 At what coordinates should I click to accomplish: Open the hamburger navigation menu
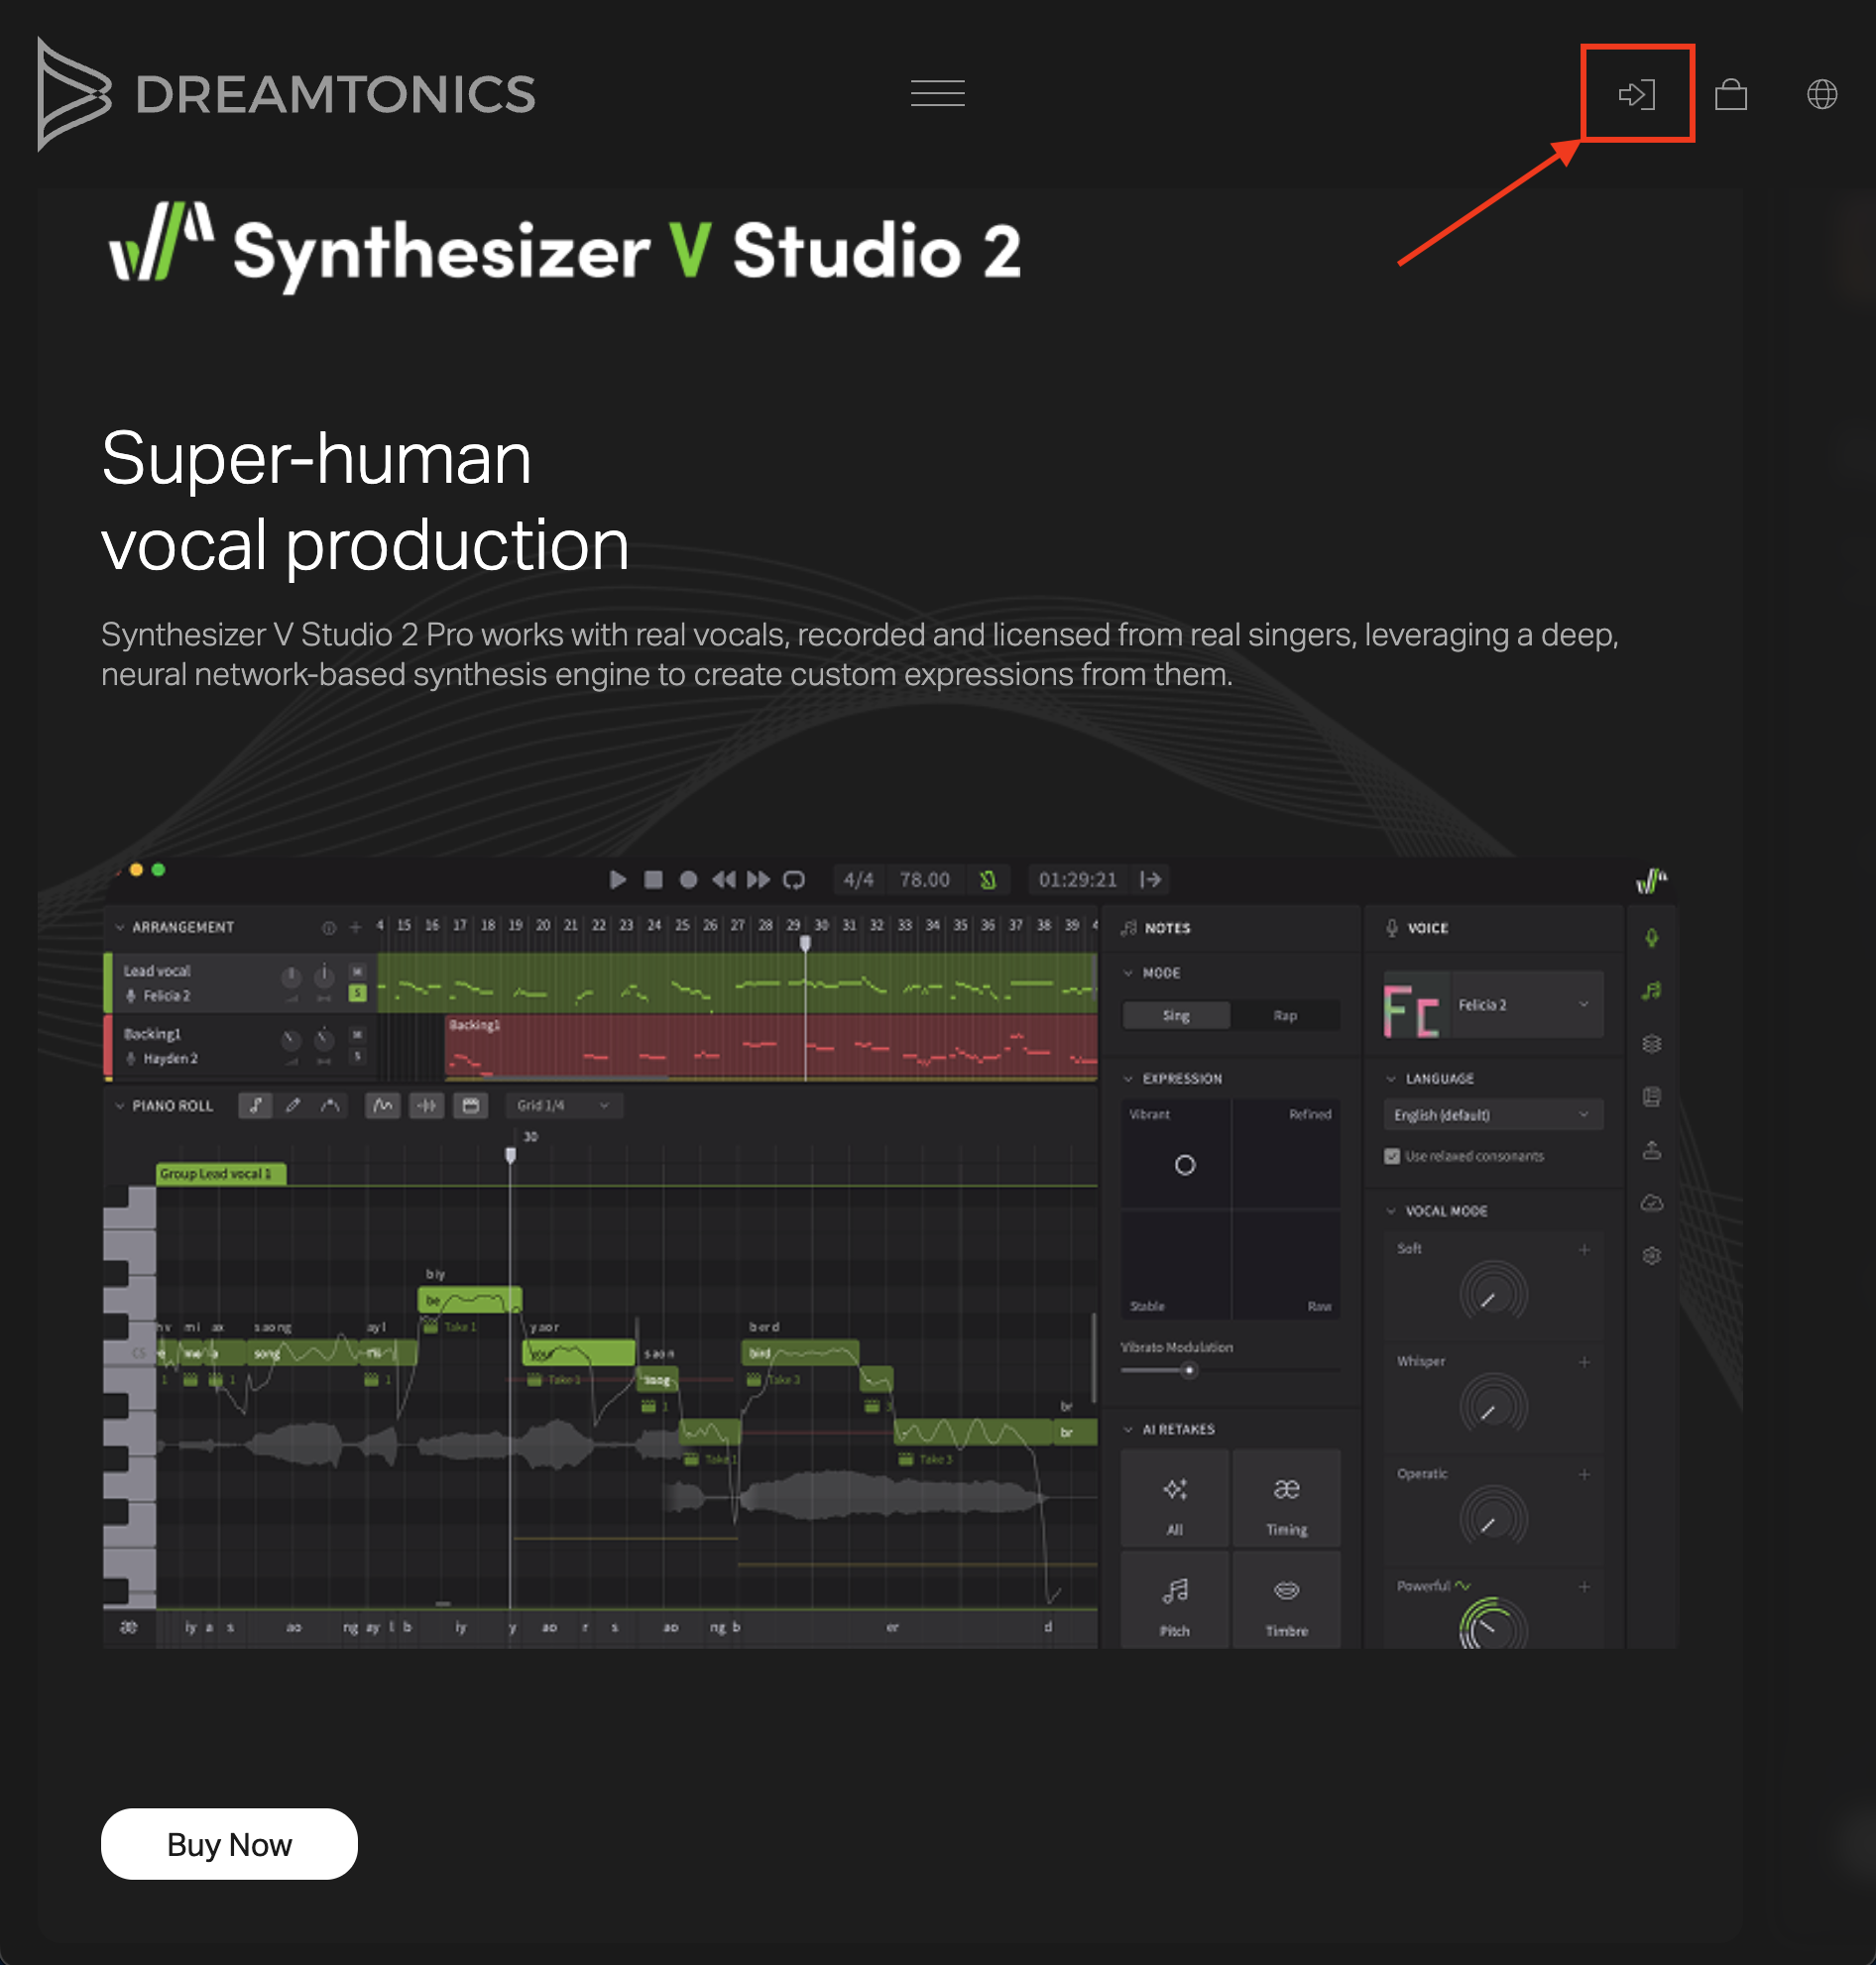click(937, 94)
